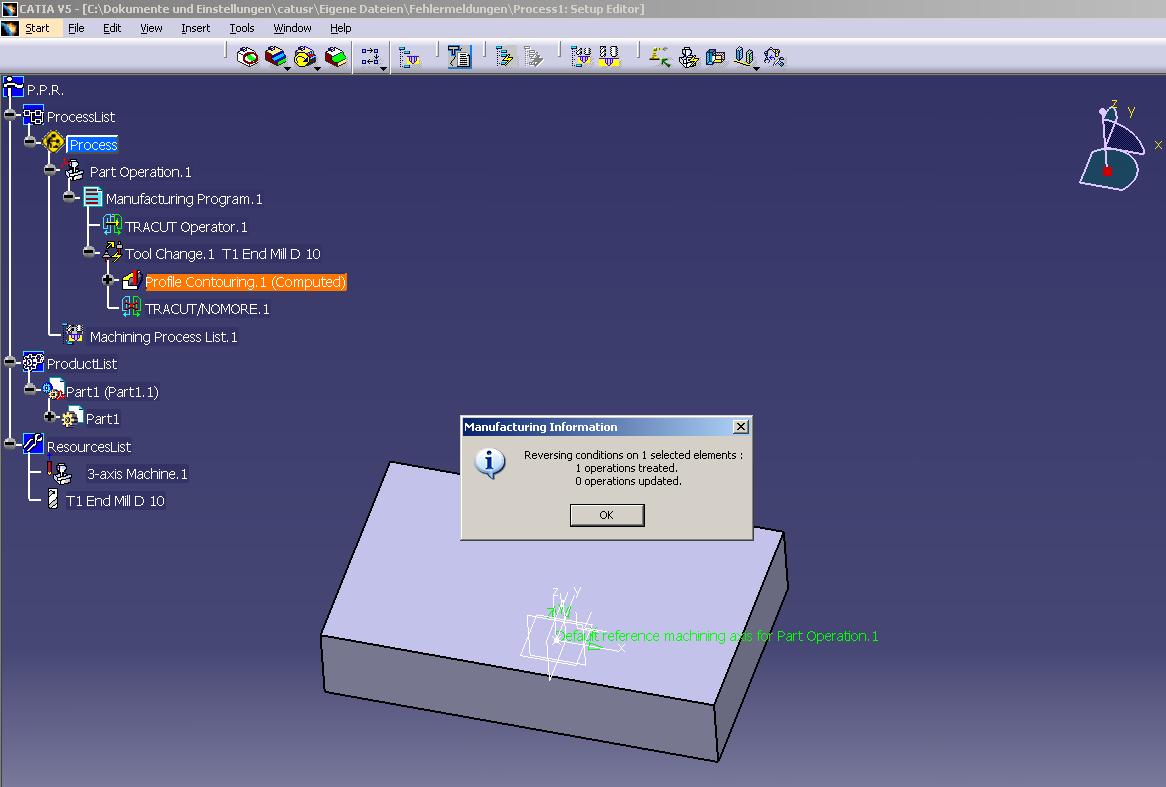The image size is (1166, 787).
Task: Click the TRACUT Operator.1 node icon
Action: (112, 225)
